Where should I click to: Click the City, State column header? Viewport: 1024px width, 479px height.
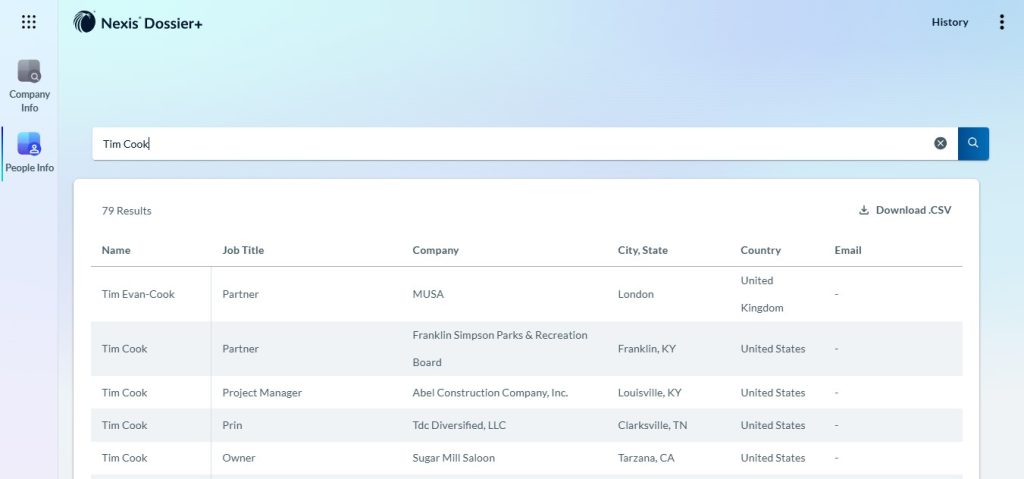click(643, 250)
